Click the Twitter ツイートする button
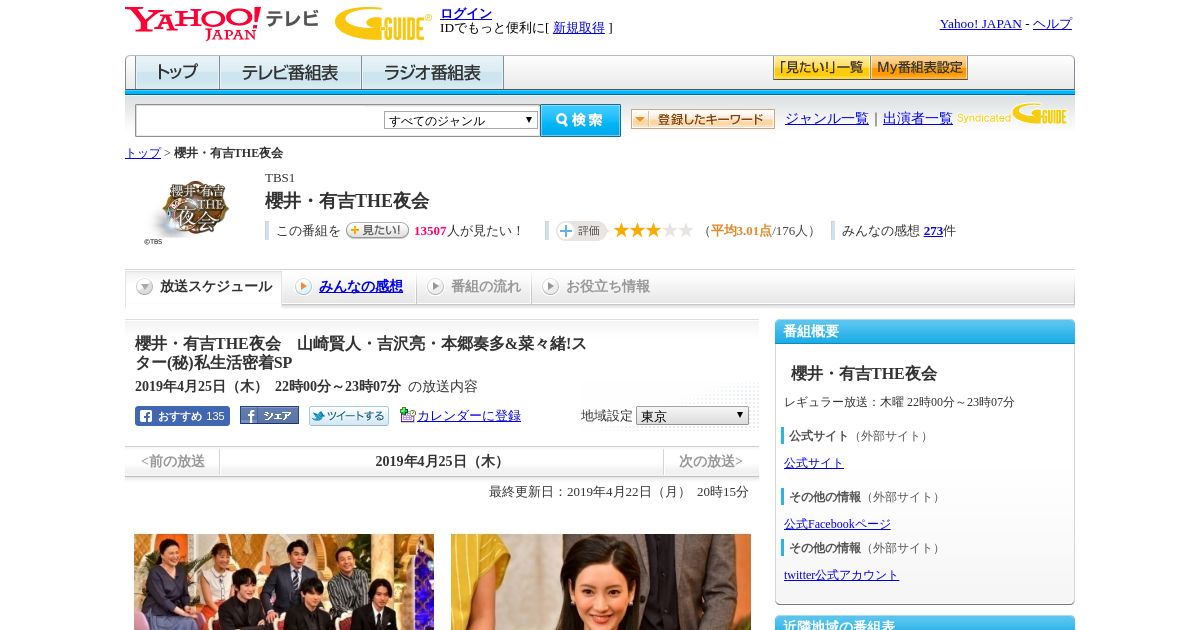Image resolution: width=1200 pixels, height=630 pixels. click(348, 416)
